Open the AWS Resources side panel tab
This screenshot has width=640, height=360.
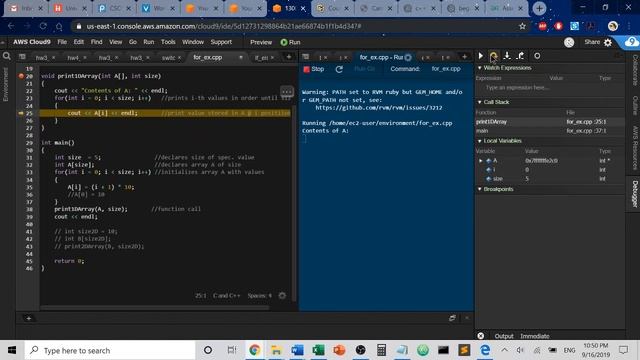pyautogui.click(x=635, y=148)
